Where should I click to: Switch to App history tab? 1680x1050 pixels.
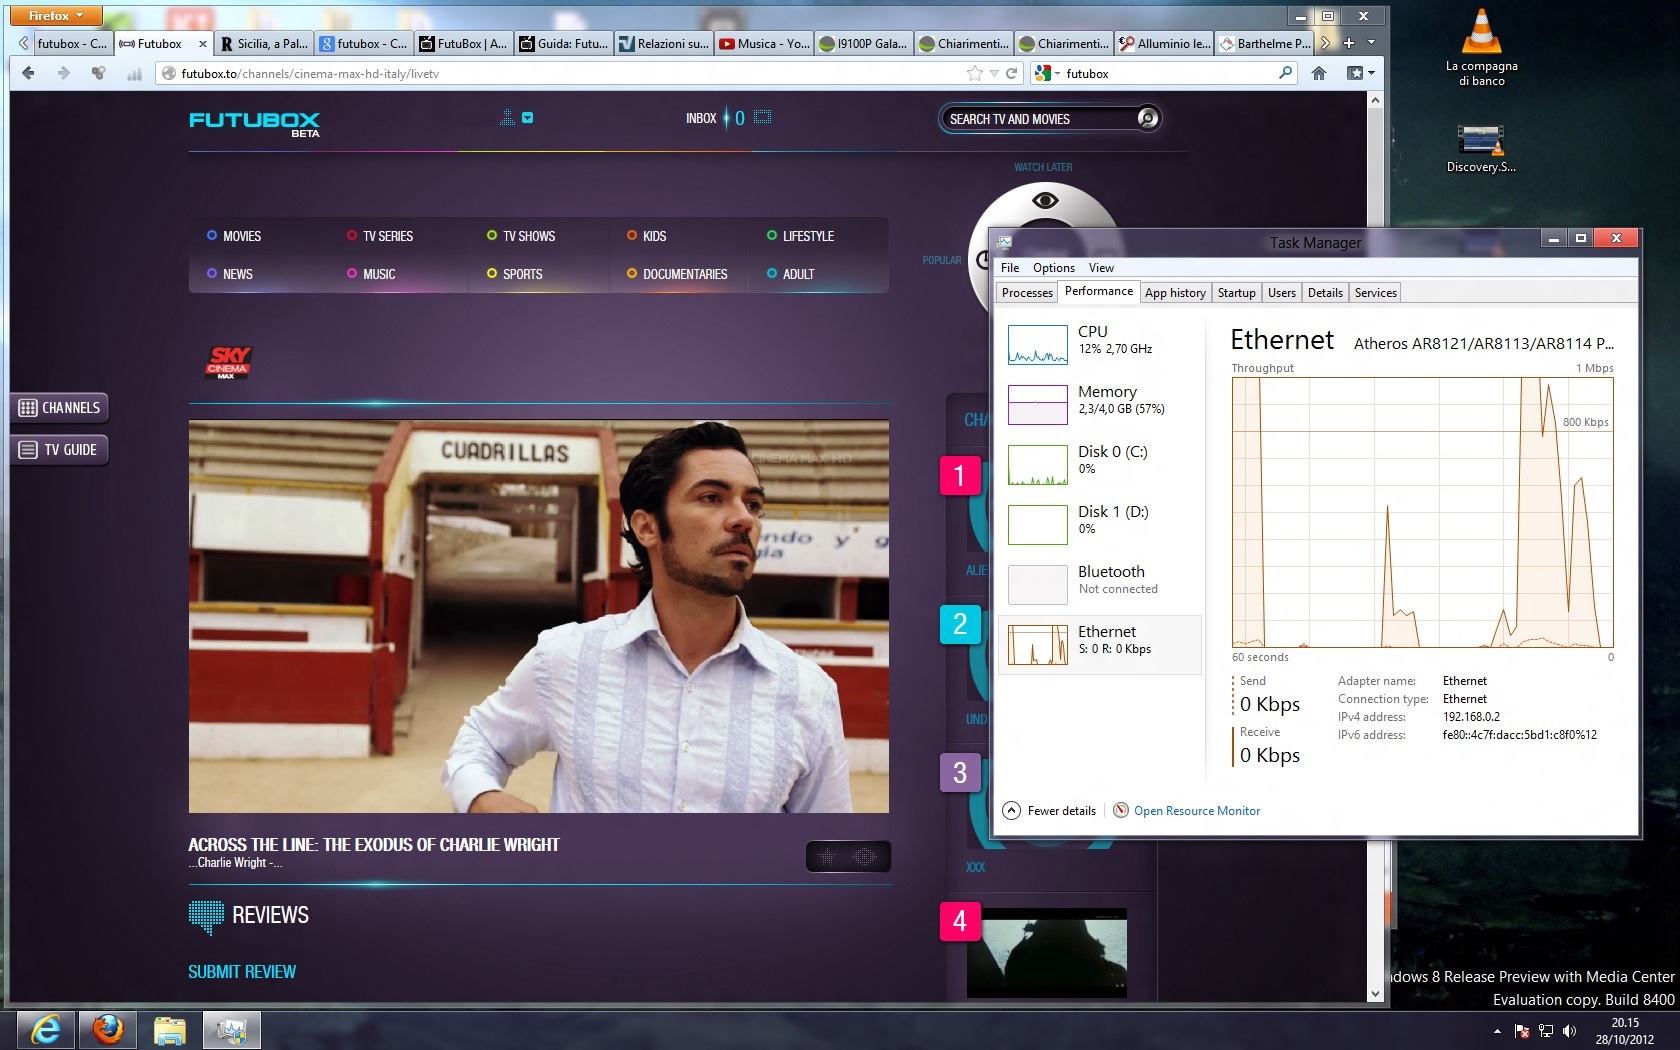pyautogui.click(x=1175, y=293)
